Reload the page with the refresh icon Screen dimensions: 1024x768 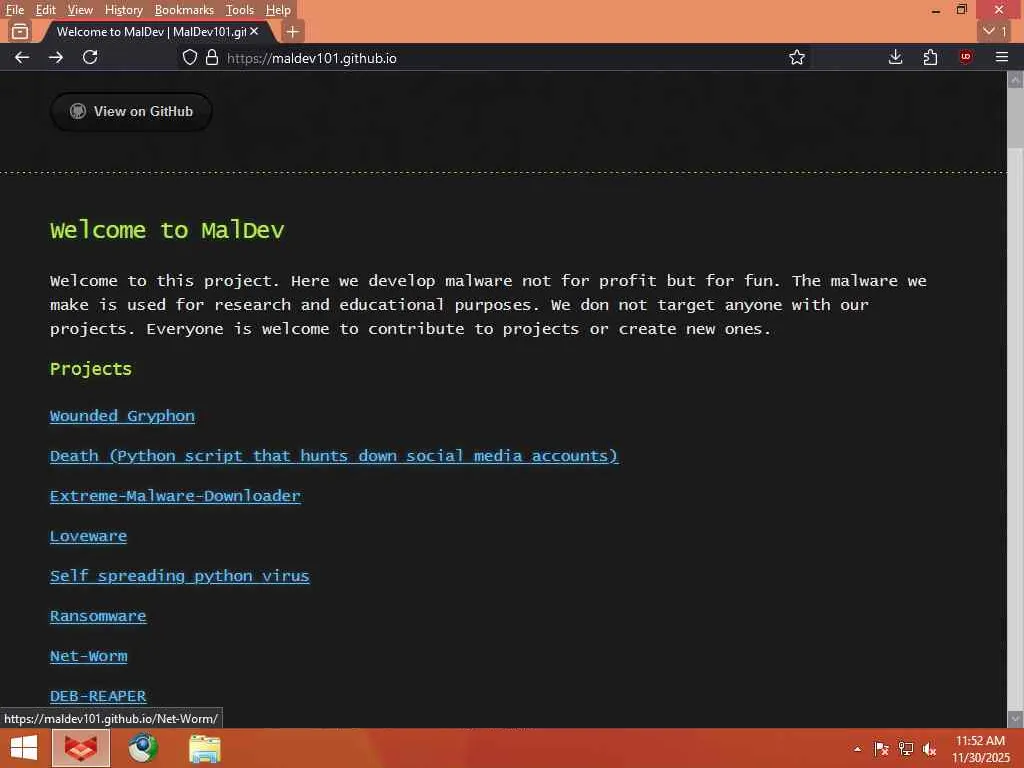[90, 57]
